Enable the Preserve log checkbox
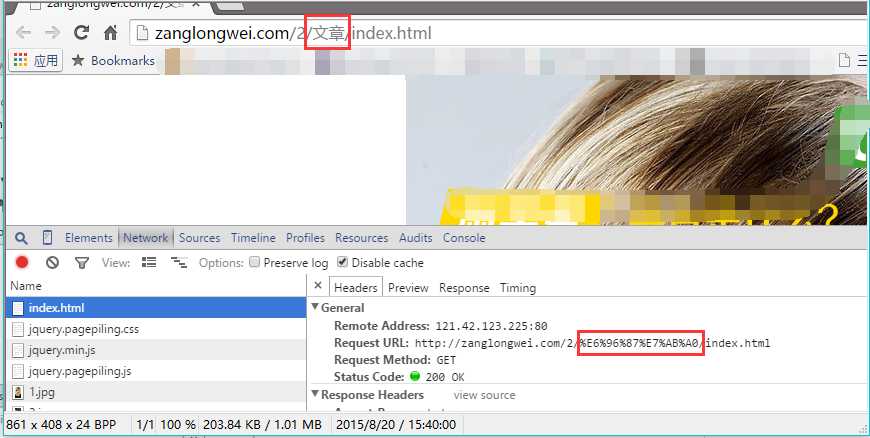Screen dimensions: 870x438 point(255,262)
